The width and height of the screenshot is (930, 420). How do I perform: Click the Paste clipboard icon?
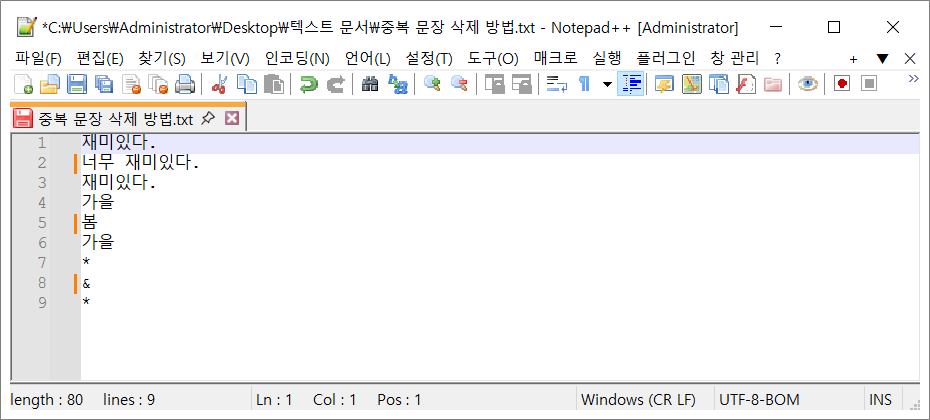coord(273,84)
